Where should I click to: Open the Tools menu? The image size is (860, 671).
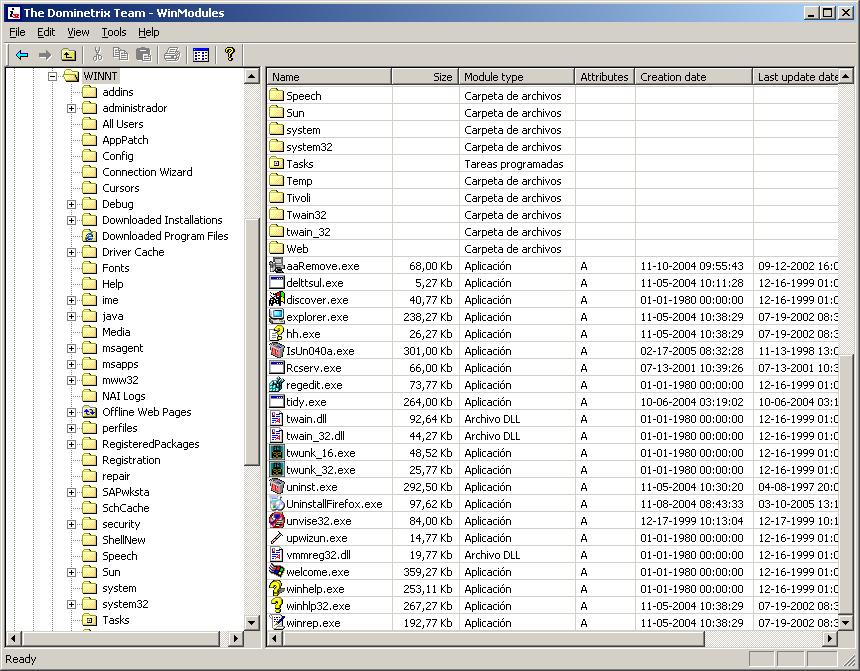[x=114, y=32]
